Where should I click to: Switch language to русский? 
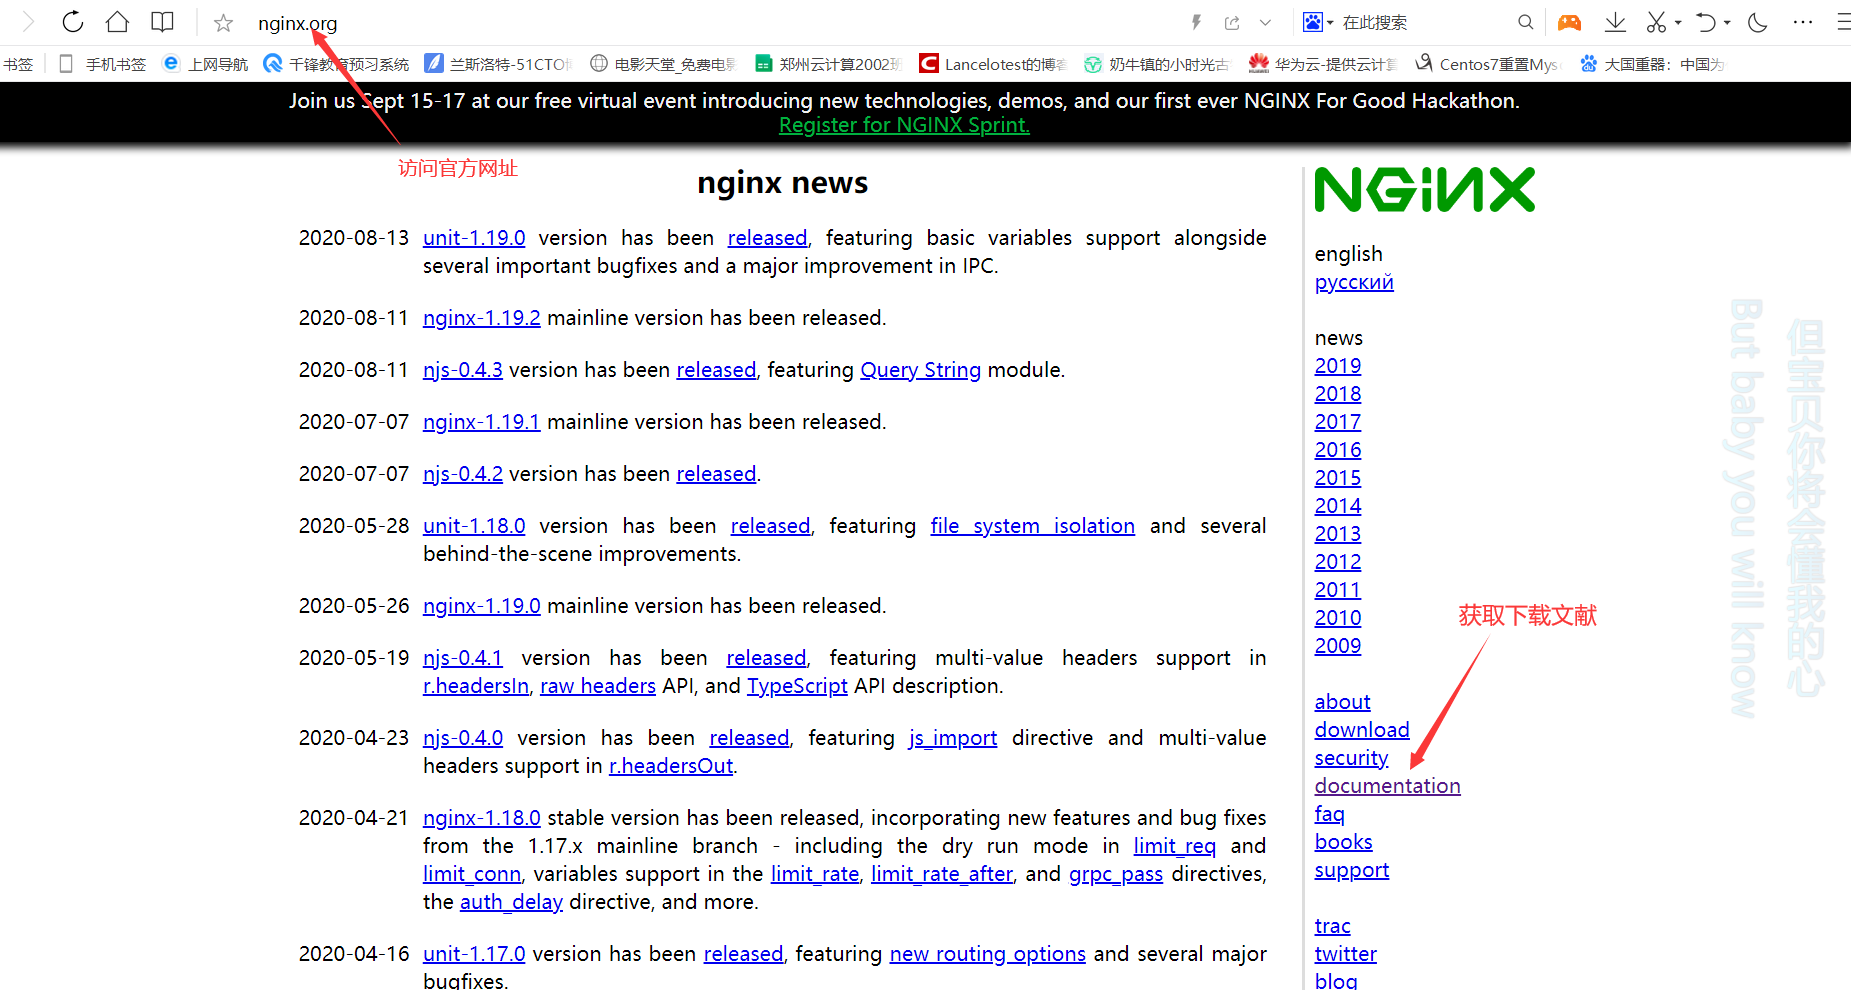click(x=1354, y=282)
